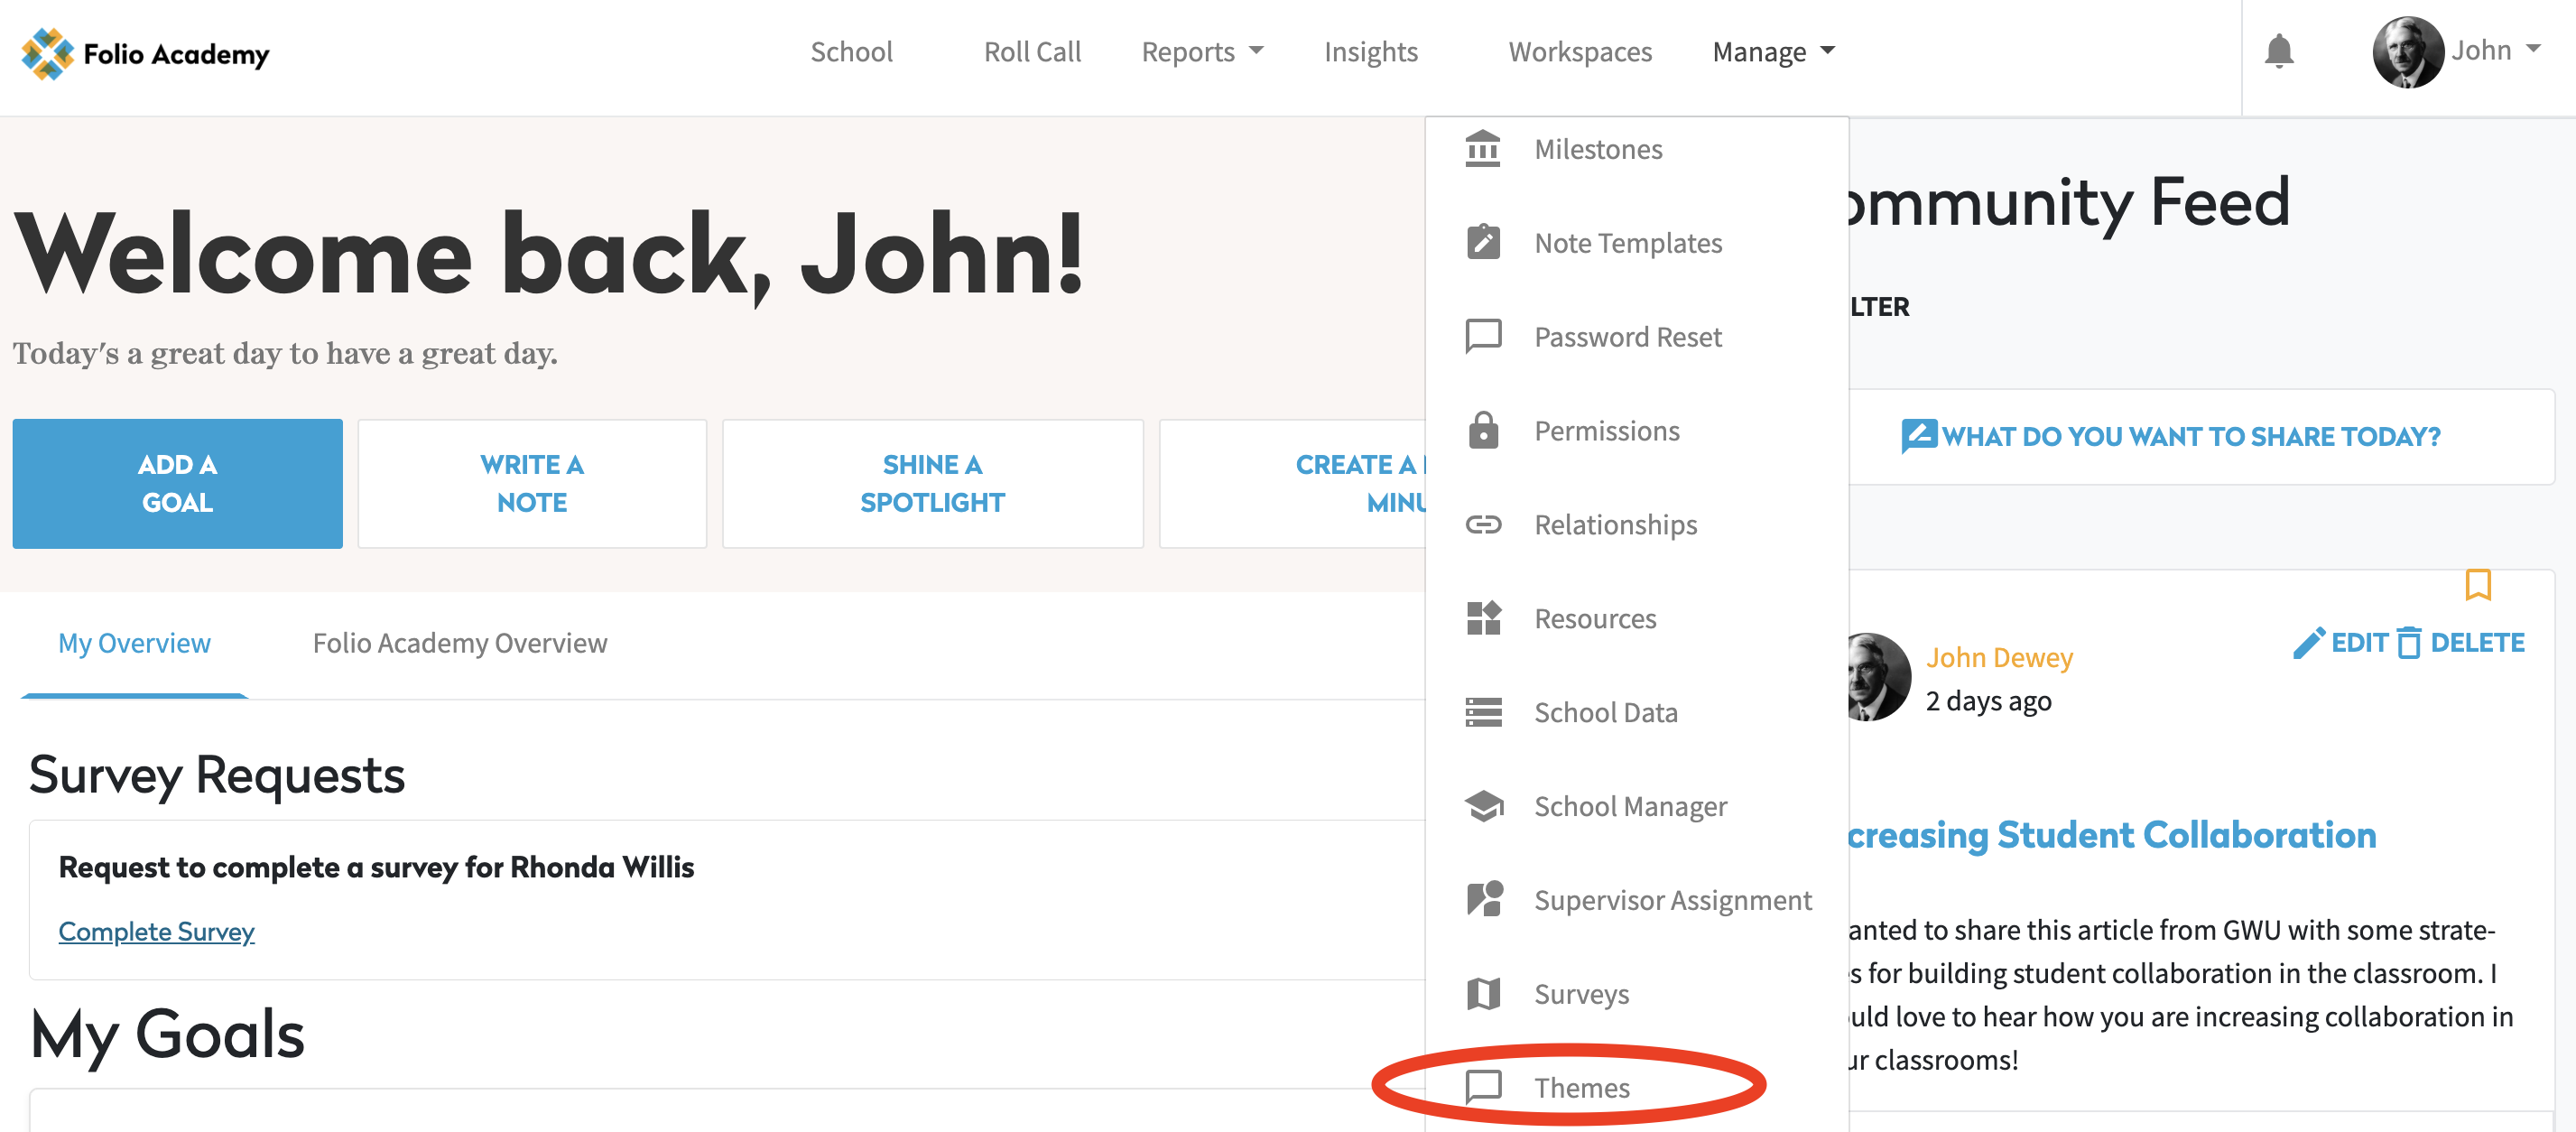Select the Note Templates pencil icon
This screenshot has height=1132, width=2576.
1483,242
